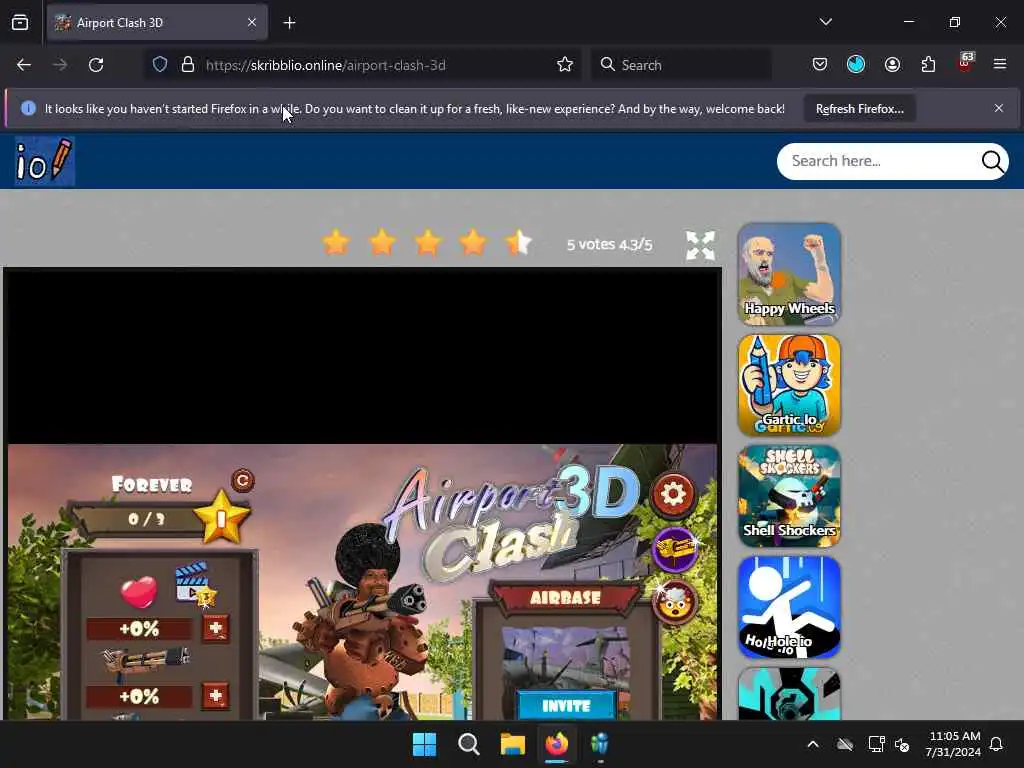Image resolution: width=1024 pixels, height=768 pixels.
Task: Add health with the upper plus button
Action: 216,628
